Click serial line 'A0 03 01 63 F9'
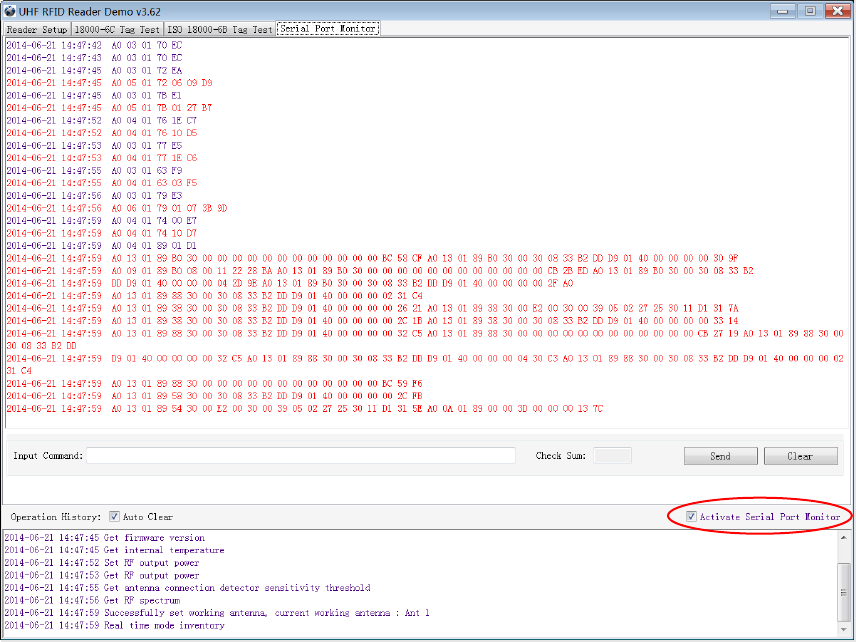Viewport: 856px width, 642px height. click(94, 171)
